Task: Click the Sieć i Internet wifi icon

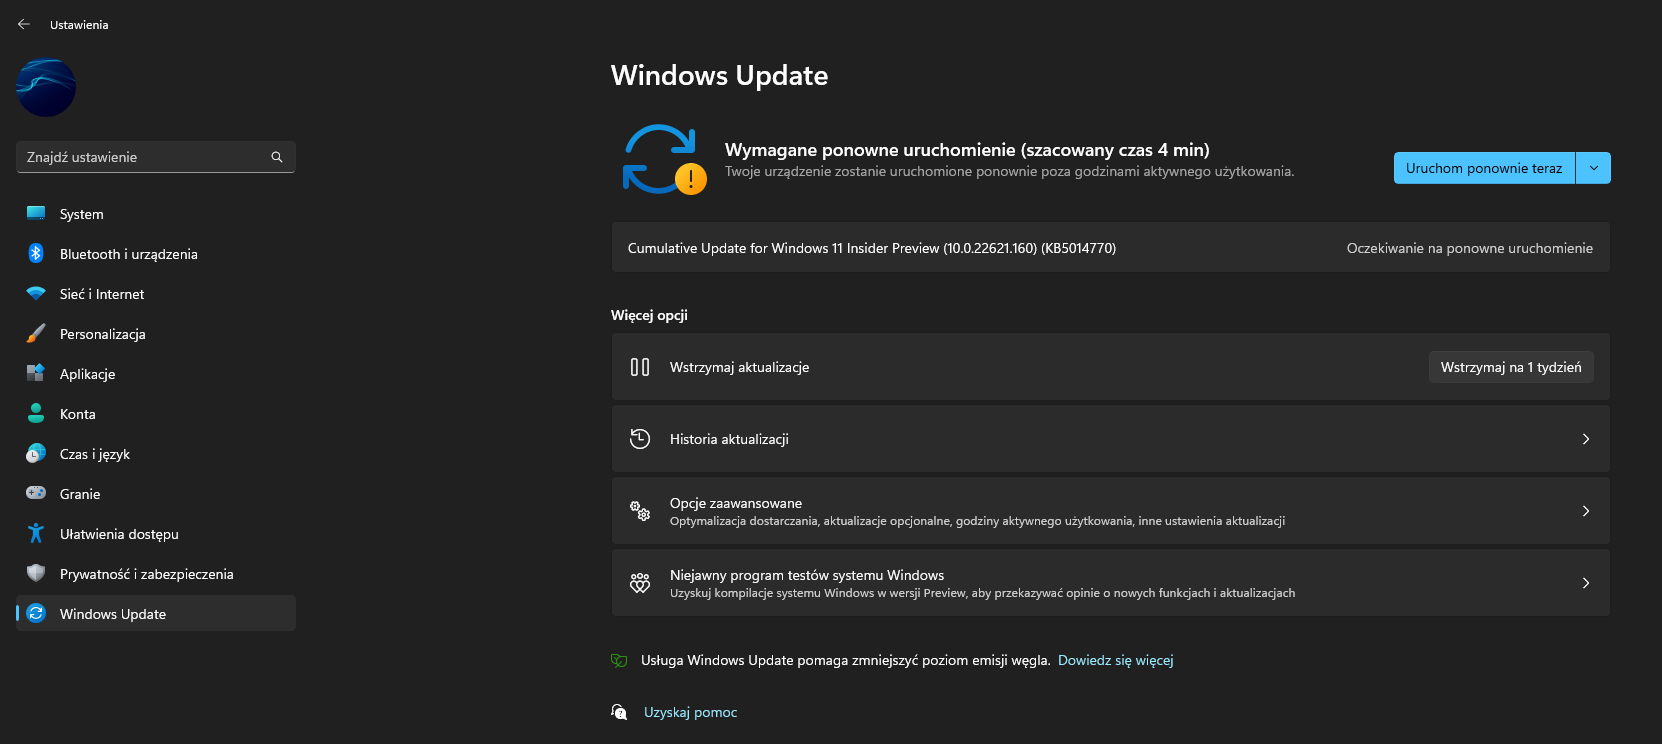Action: pos(36,294)
